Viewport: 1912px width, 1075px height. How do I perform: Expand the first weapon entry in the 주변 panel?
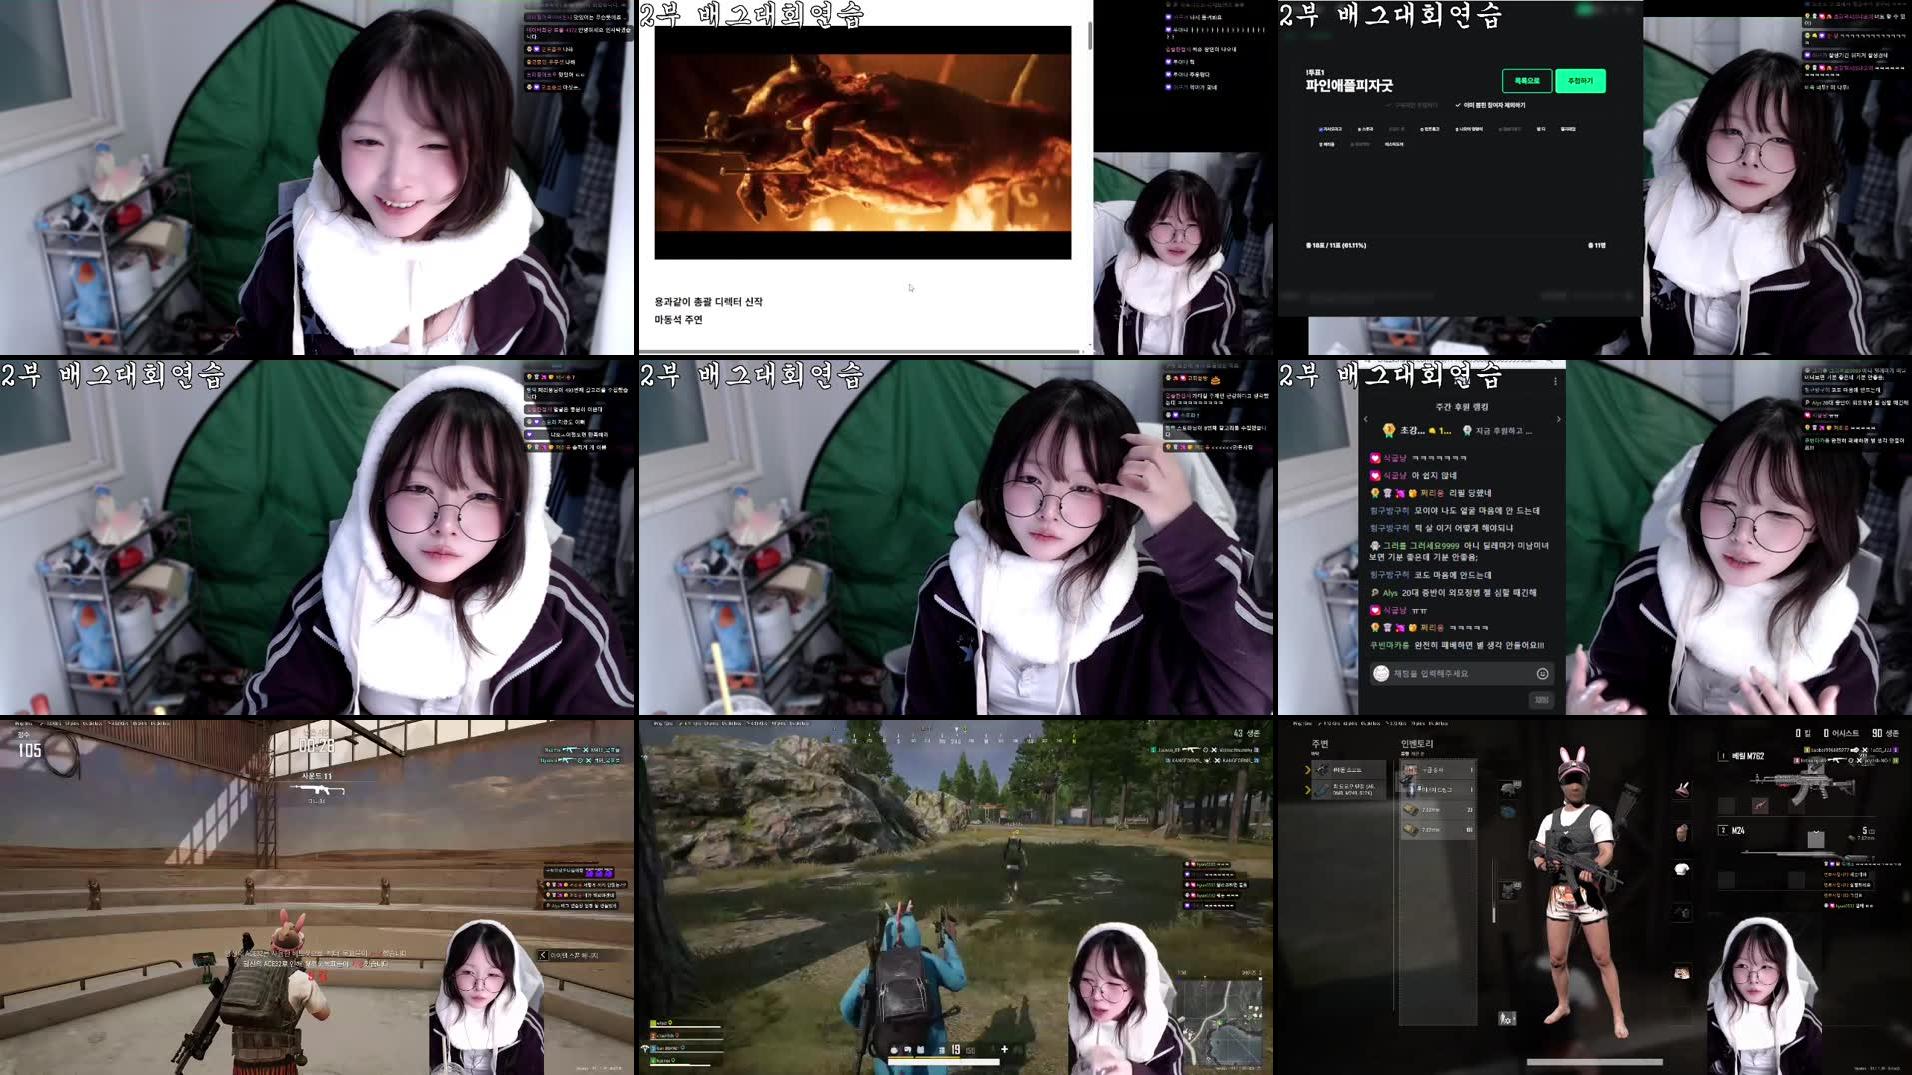1307,769
